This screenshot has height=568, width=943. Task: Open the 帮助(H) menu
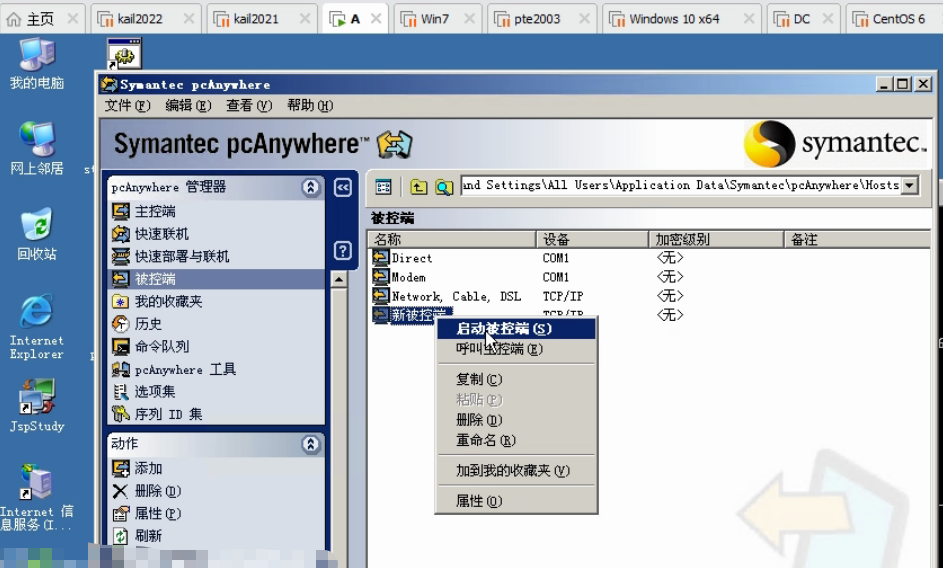[310, 105]
